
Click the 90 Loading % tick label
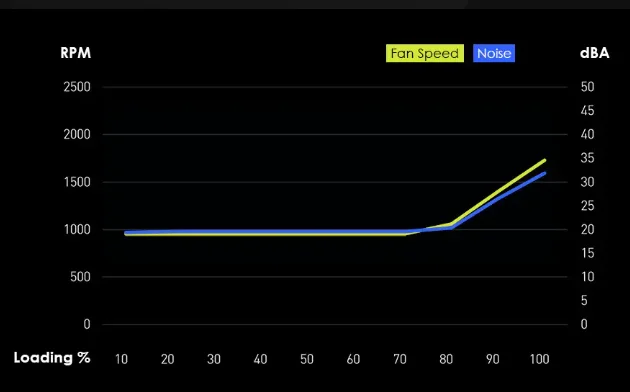coord(493,359)
